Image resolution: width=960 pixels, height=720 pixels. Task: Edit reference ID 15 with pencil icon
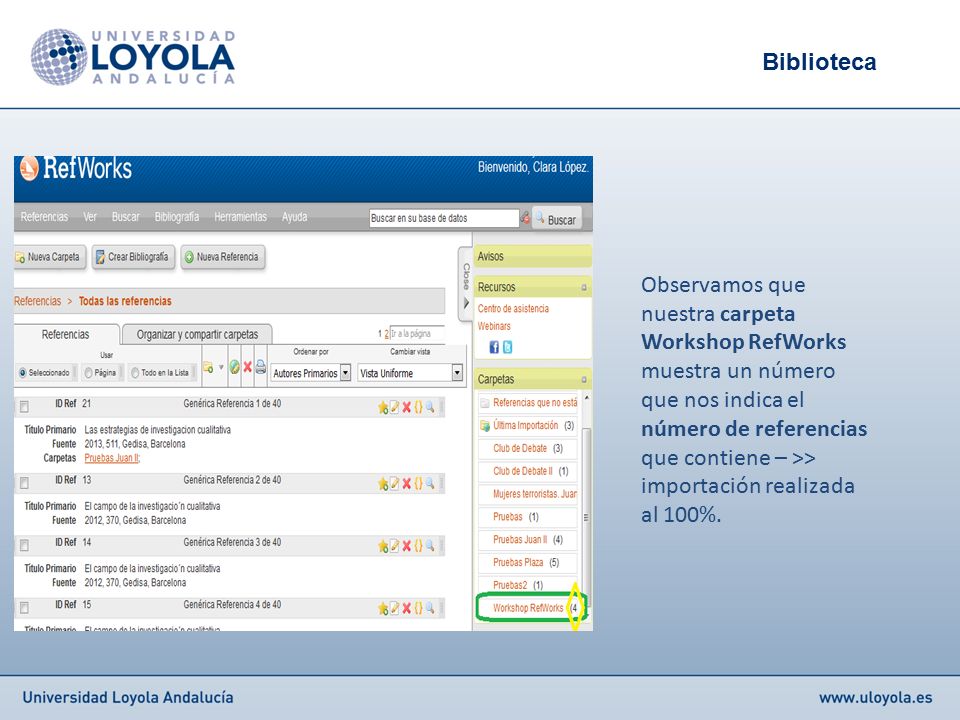click(395, 608)
